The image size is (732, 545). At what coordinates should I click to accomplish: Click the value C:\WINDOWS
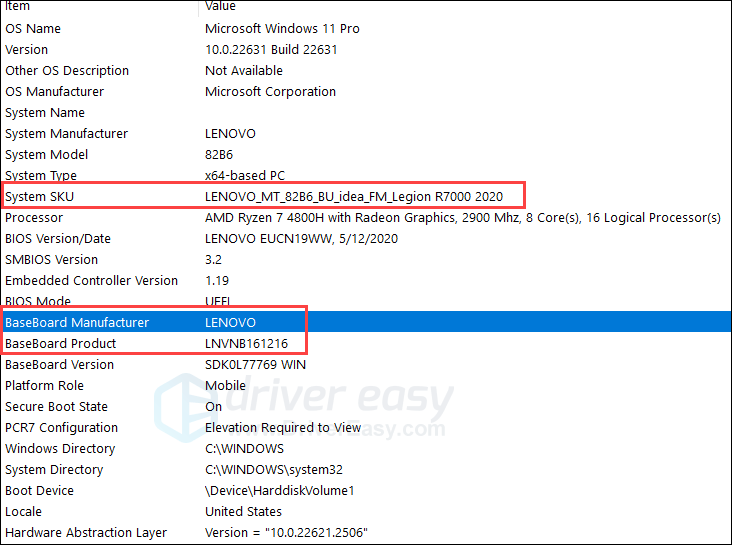(x=244, y=449)
